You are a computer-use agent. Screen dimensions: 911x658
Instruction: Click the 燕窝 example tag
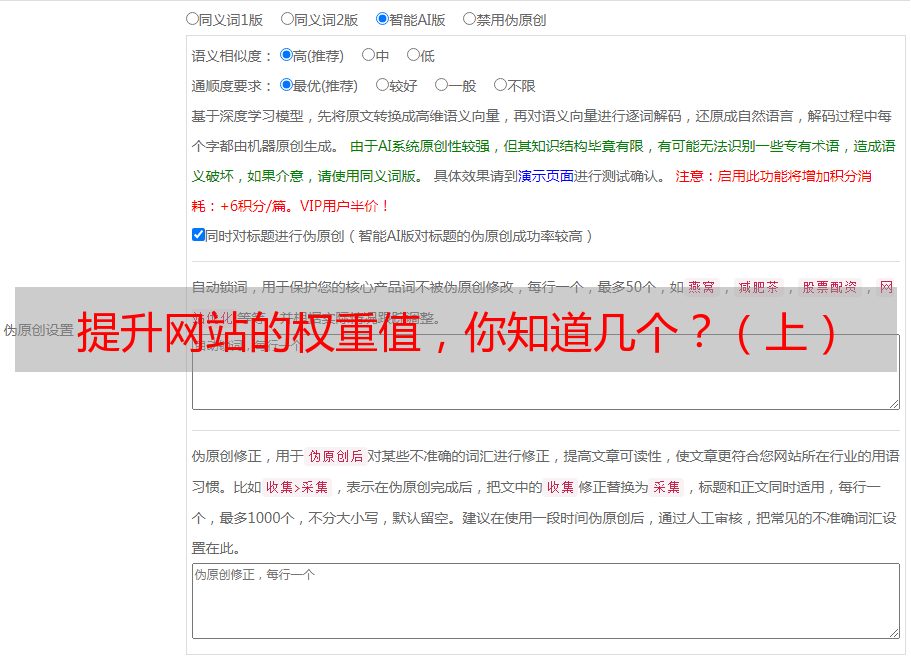[x=701, y=287]
